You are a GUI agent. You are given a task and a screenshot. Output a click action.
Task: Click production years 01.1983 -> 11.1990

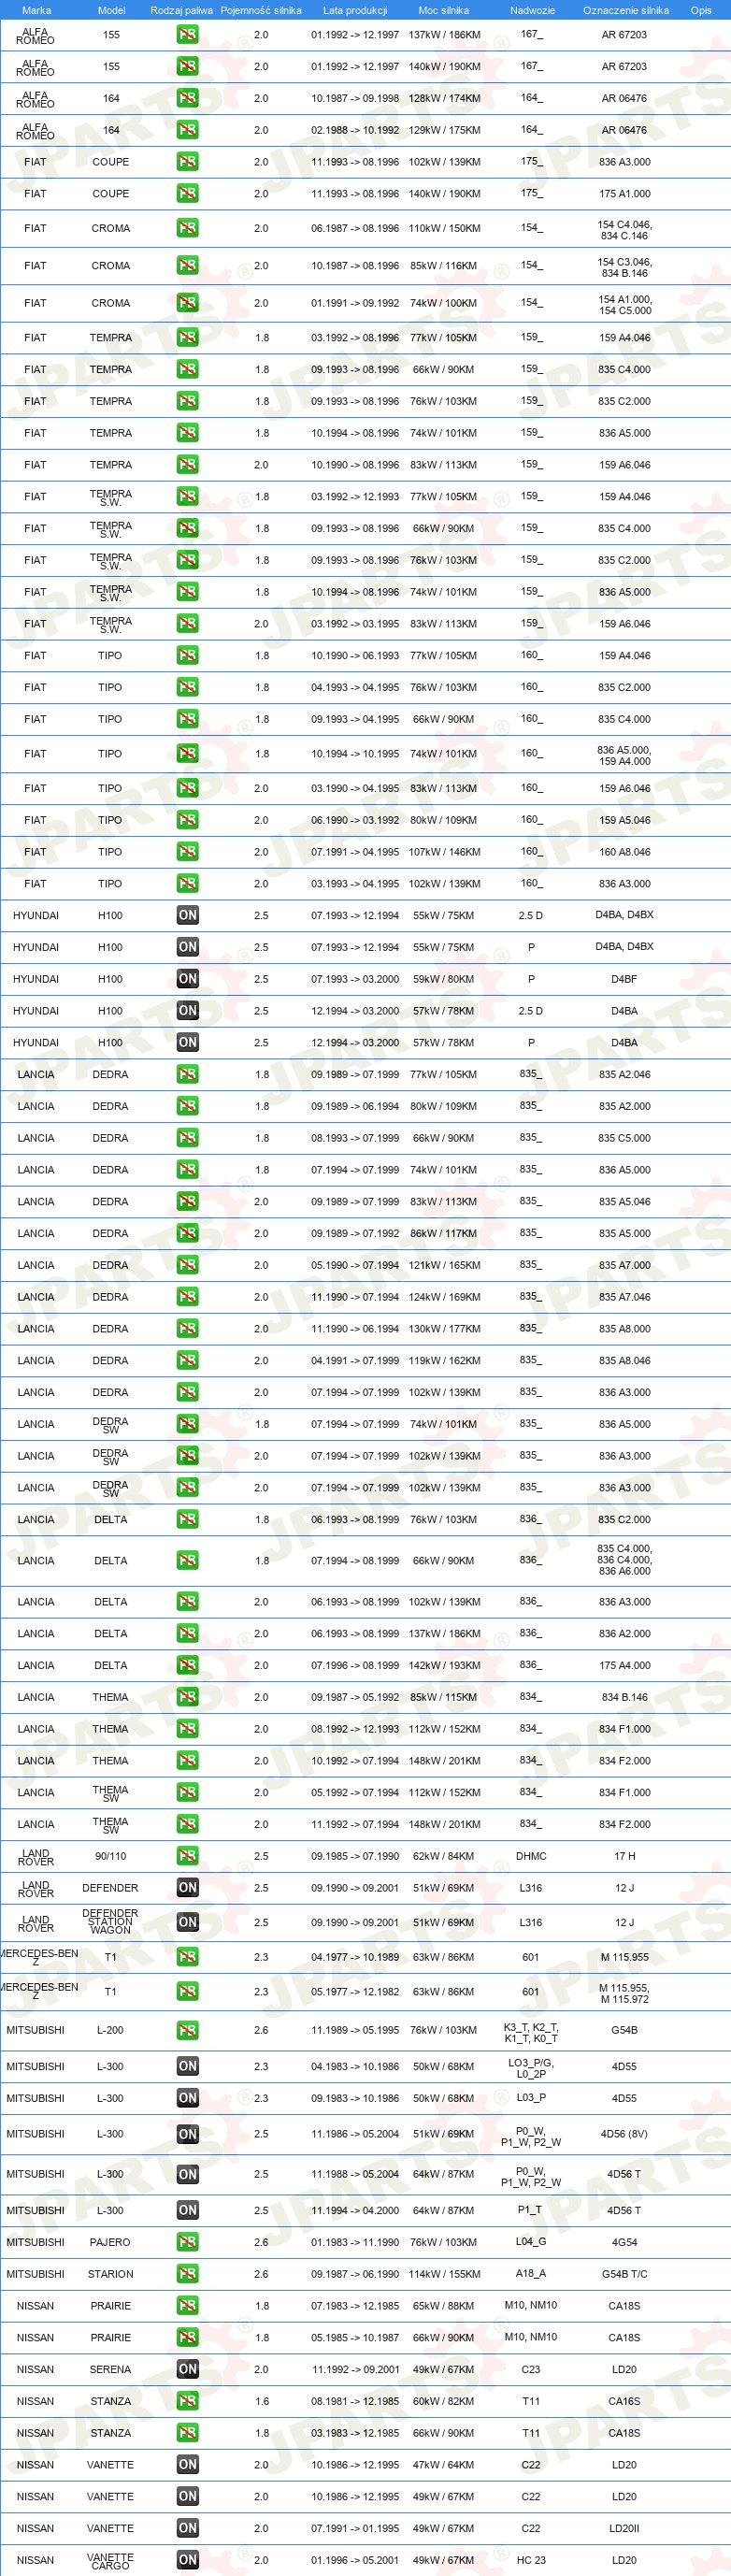point(355,2242)
